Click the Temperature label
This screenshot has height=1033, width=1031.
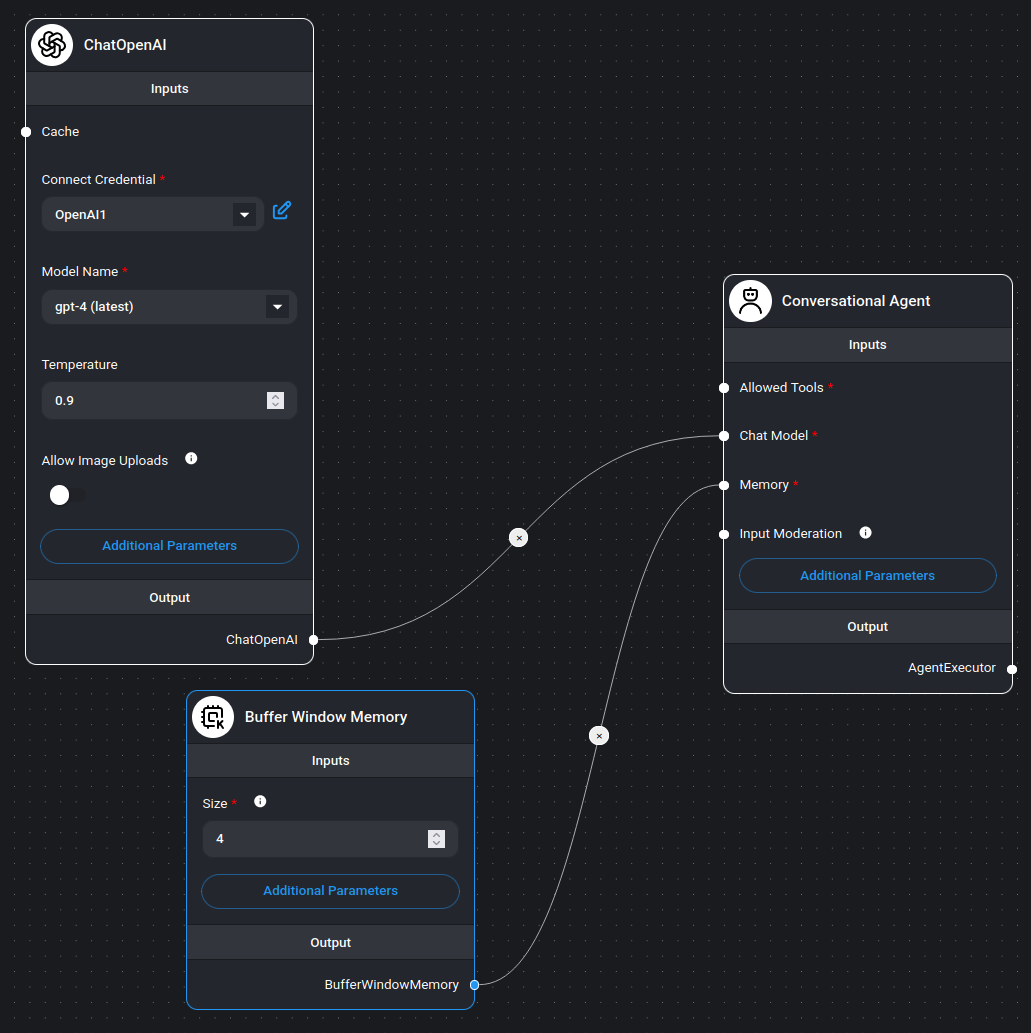point(80,364)
